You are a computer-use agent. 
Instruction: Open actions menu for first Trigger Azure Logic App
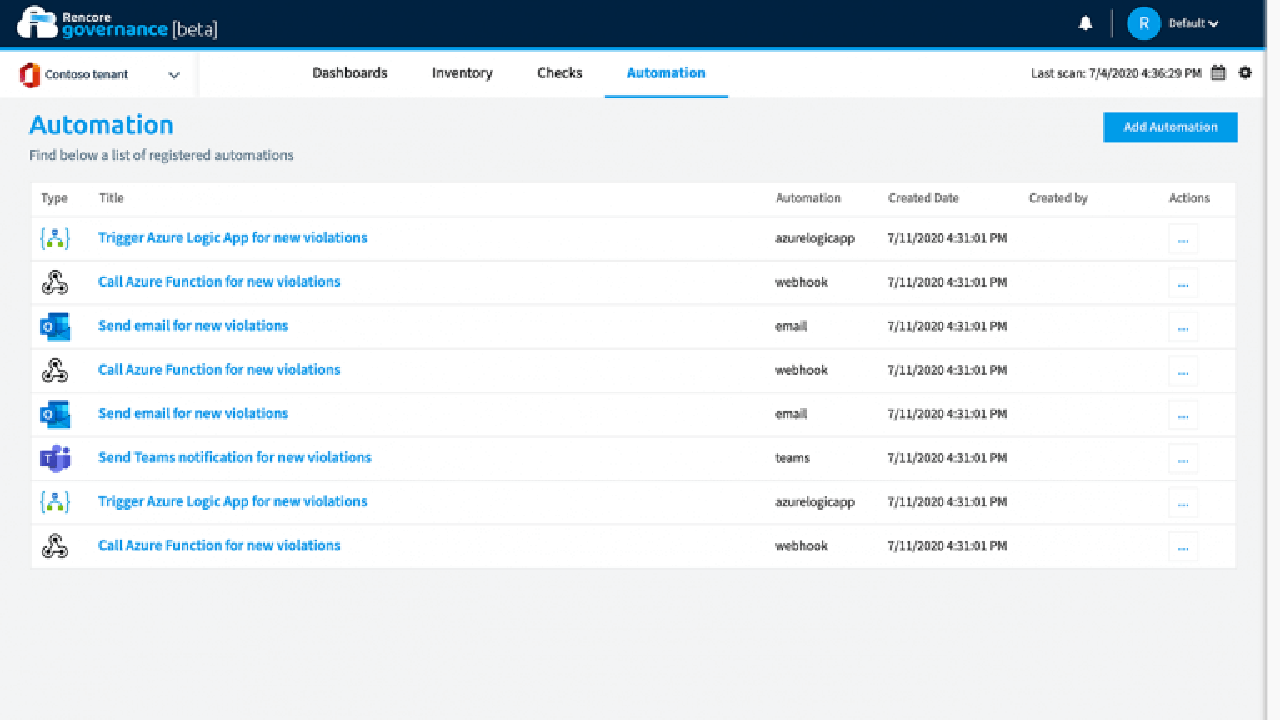coord(1182,239)
